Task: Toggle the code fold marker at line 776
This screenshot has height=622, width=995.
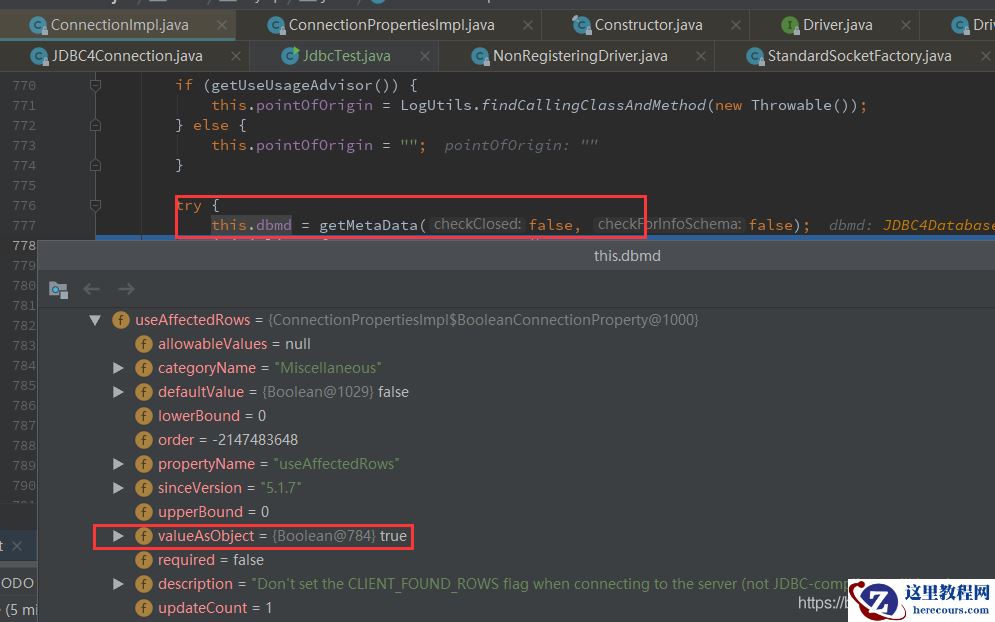Action: click(x=95, y=206)
